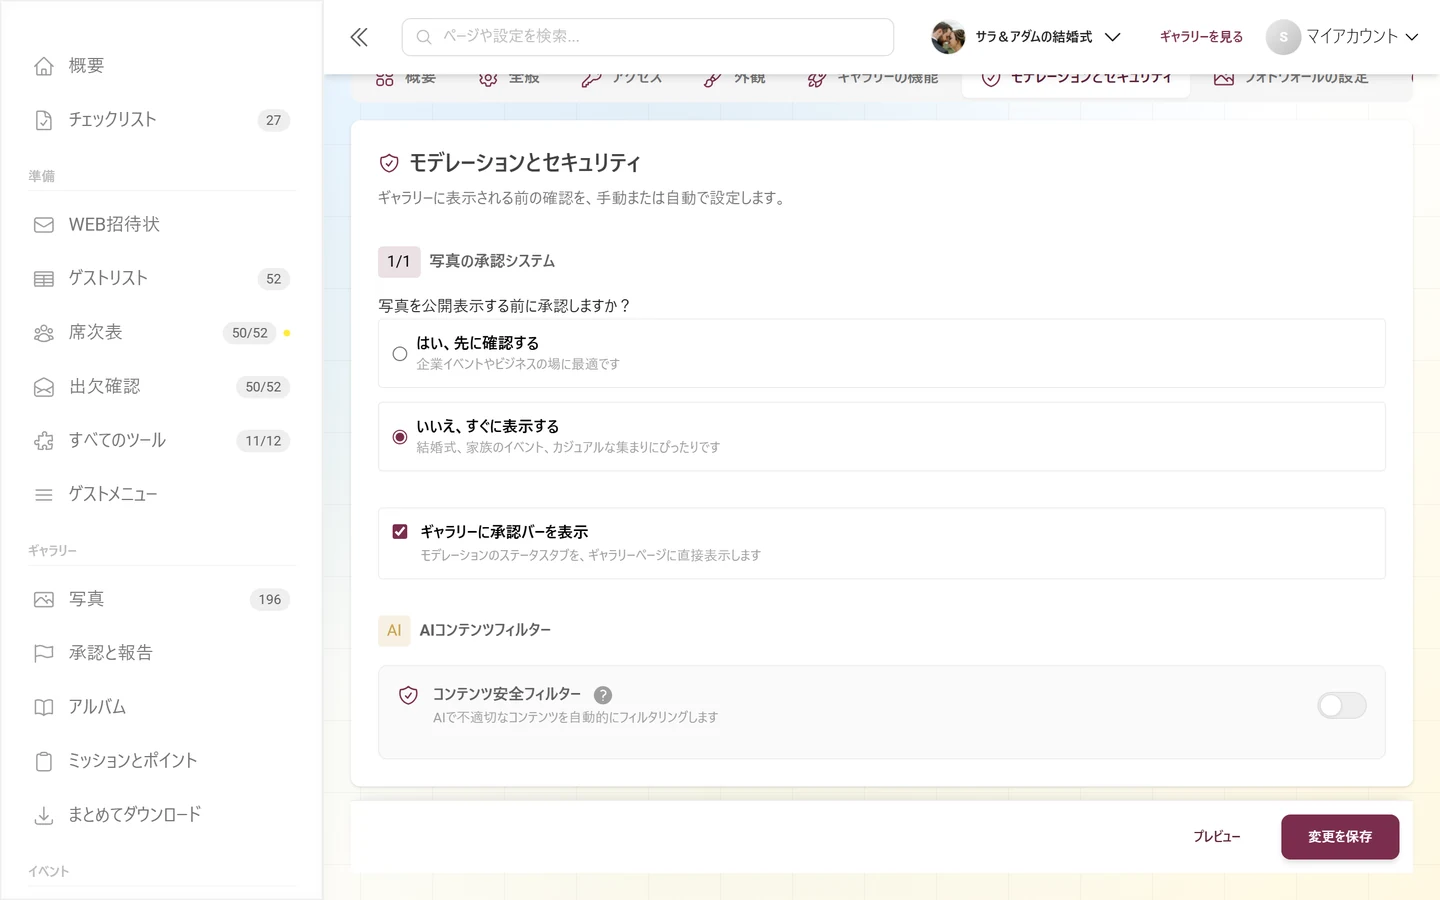The height and width of the screenshot is (900, 1440).
Task: Click the モデレーションとセキュリティ page heading
Action: click(525, 163)
